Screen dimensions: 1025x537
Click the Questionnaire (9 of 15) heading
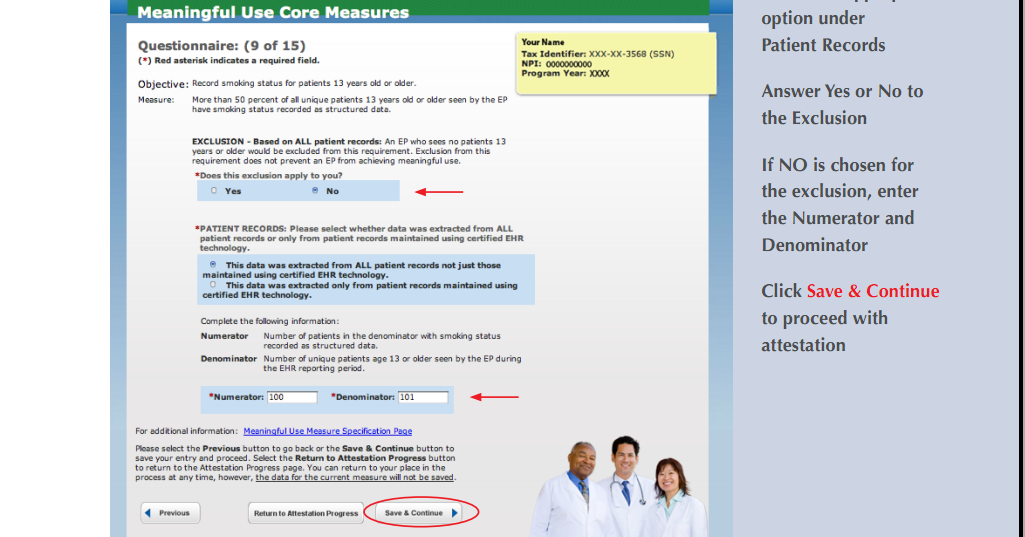221,46
